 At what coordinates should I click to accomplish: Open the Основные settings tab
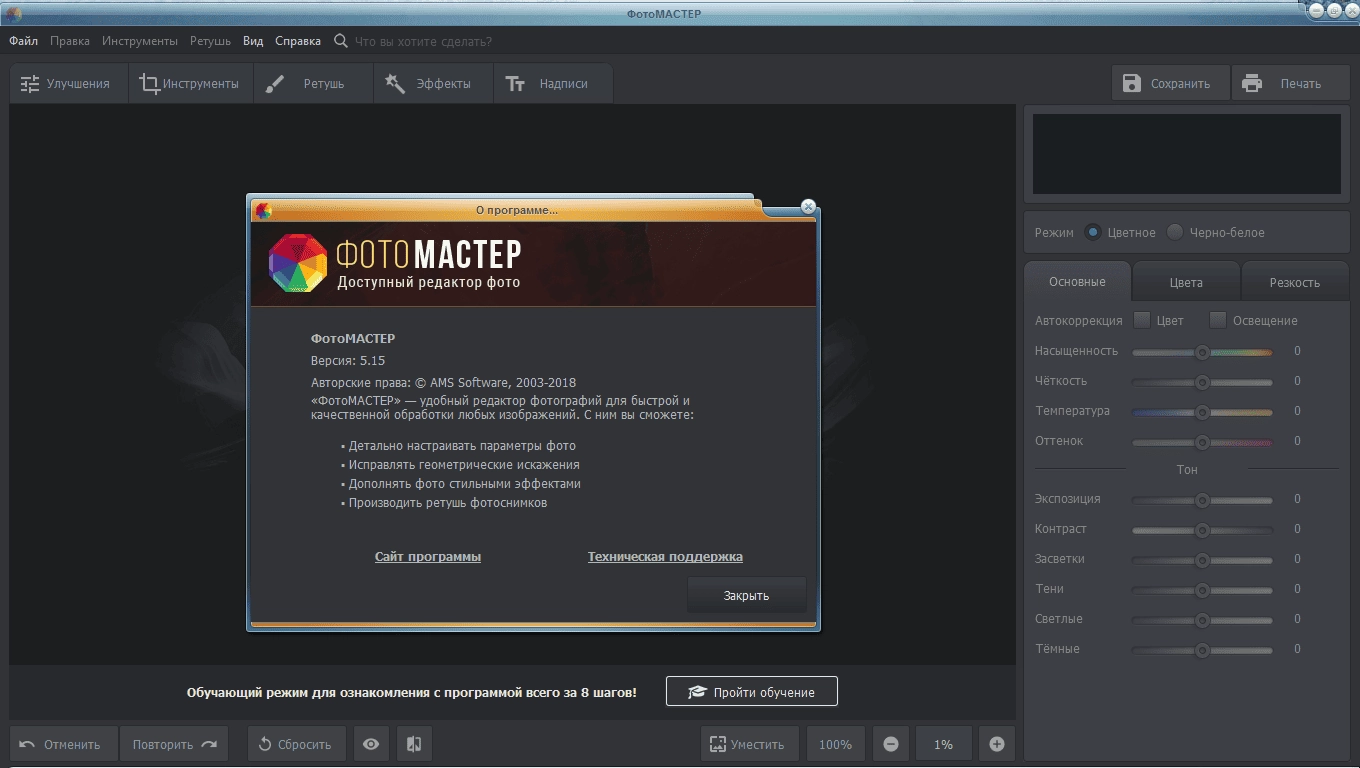(x=1077, y=282)
